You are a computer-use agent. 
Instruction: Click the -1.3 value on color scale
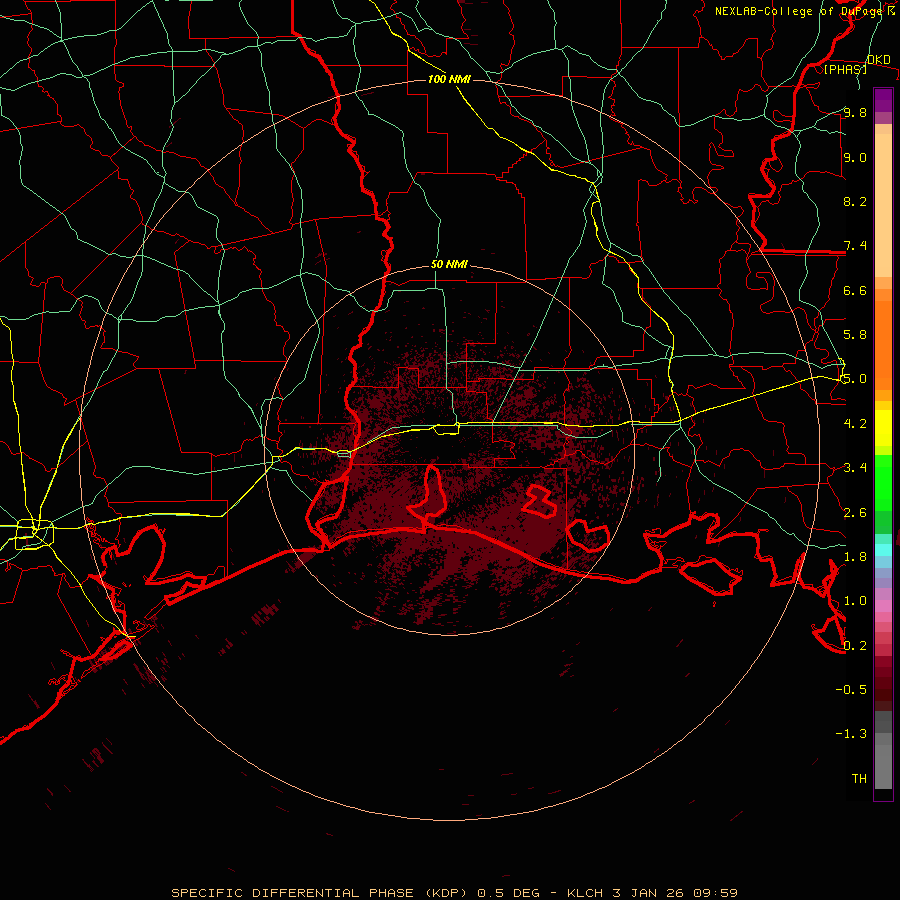[x=851, y=734]
